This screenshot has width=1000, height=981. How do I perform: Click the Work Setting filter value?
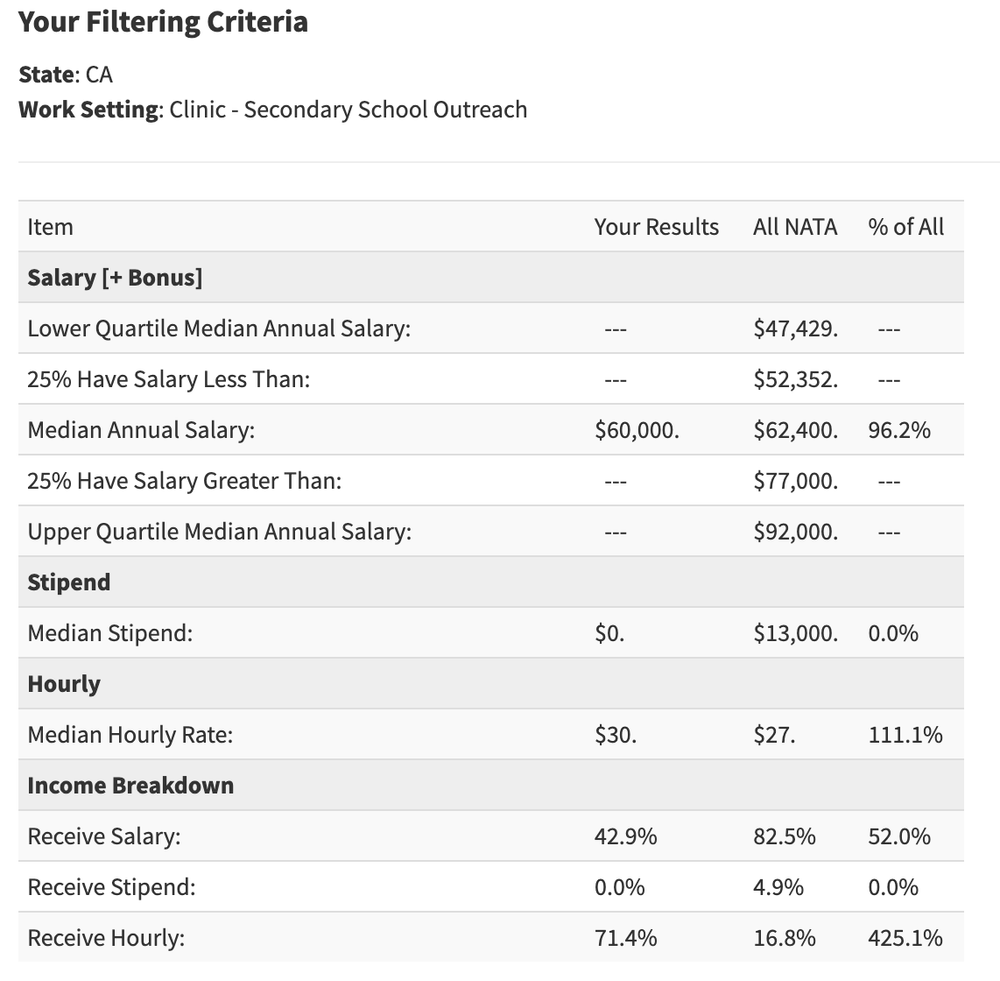tap(348, 109)
